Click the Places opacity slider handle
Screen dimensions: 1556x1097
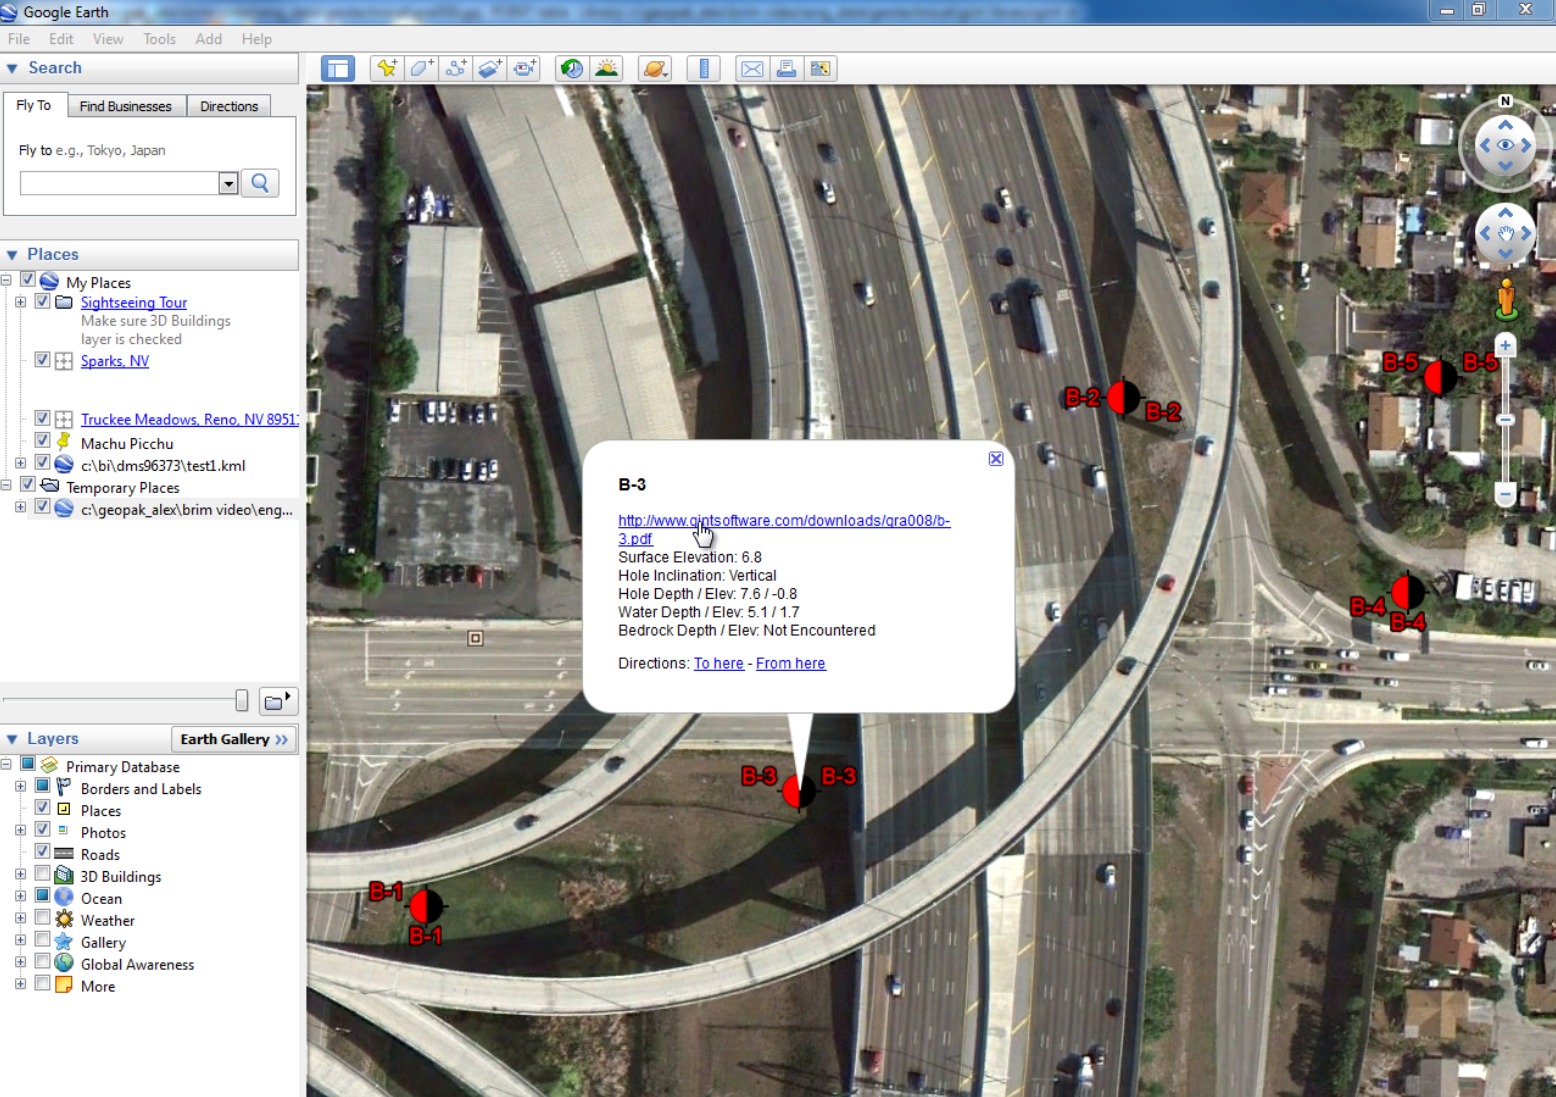[241, 701]
